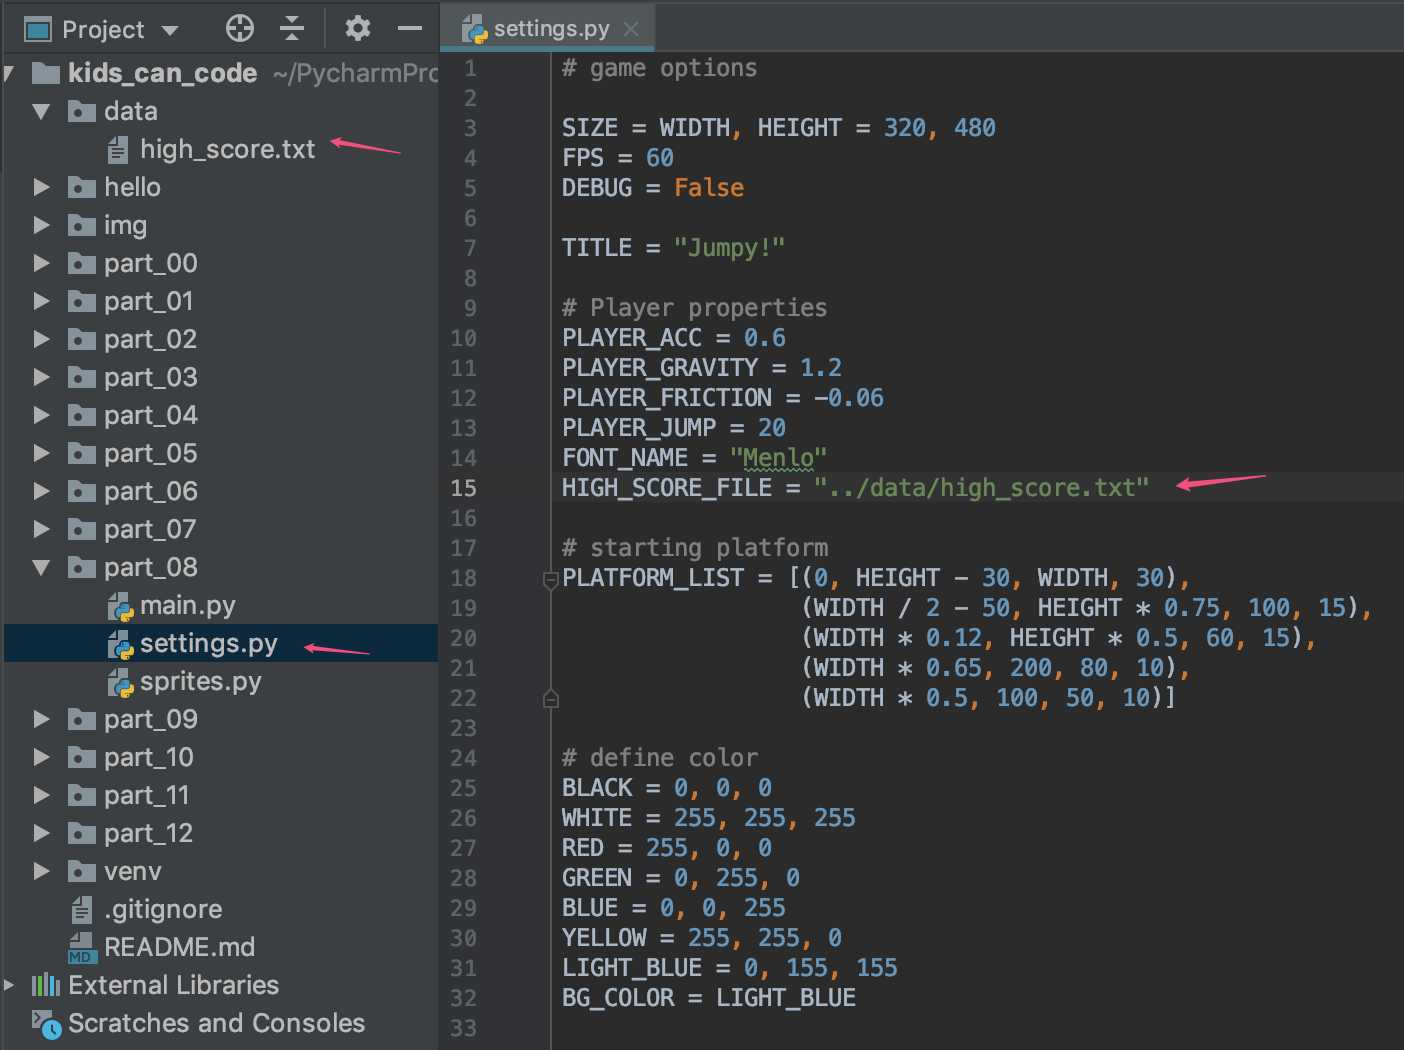Click the part_03 folder icon
Image resolution: width=1404 pixels, height=1050 pixels.
click(x=82, y=377)
